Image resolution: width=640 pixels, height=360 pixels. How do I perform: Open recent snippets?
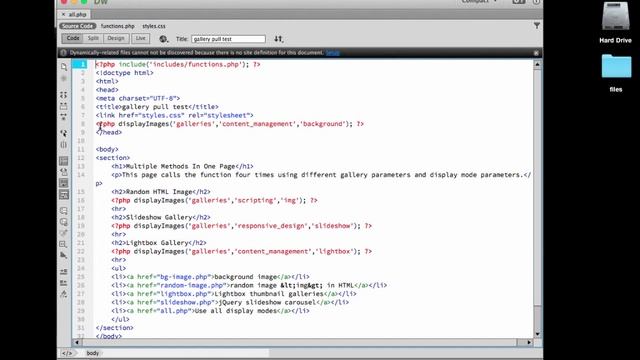tap(64, 244)
